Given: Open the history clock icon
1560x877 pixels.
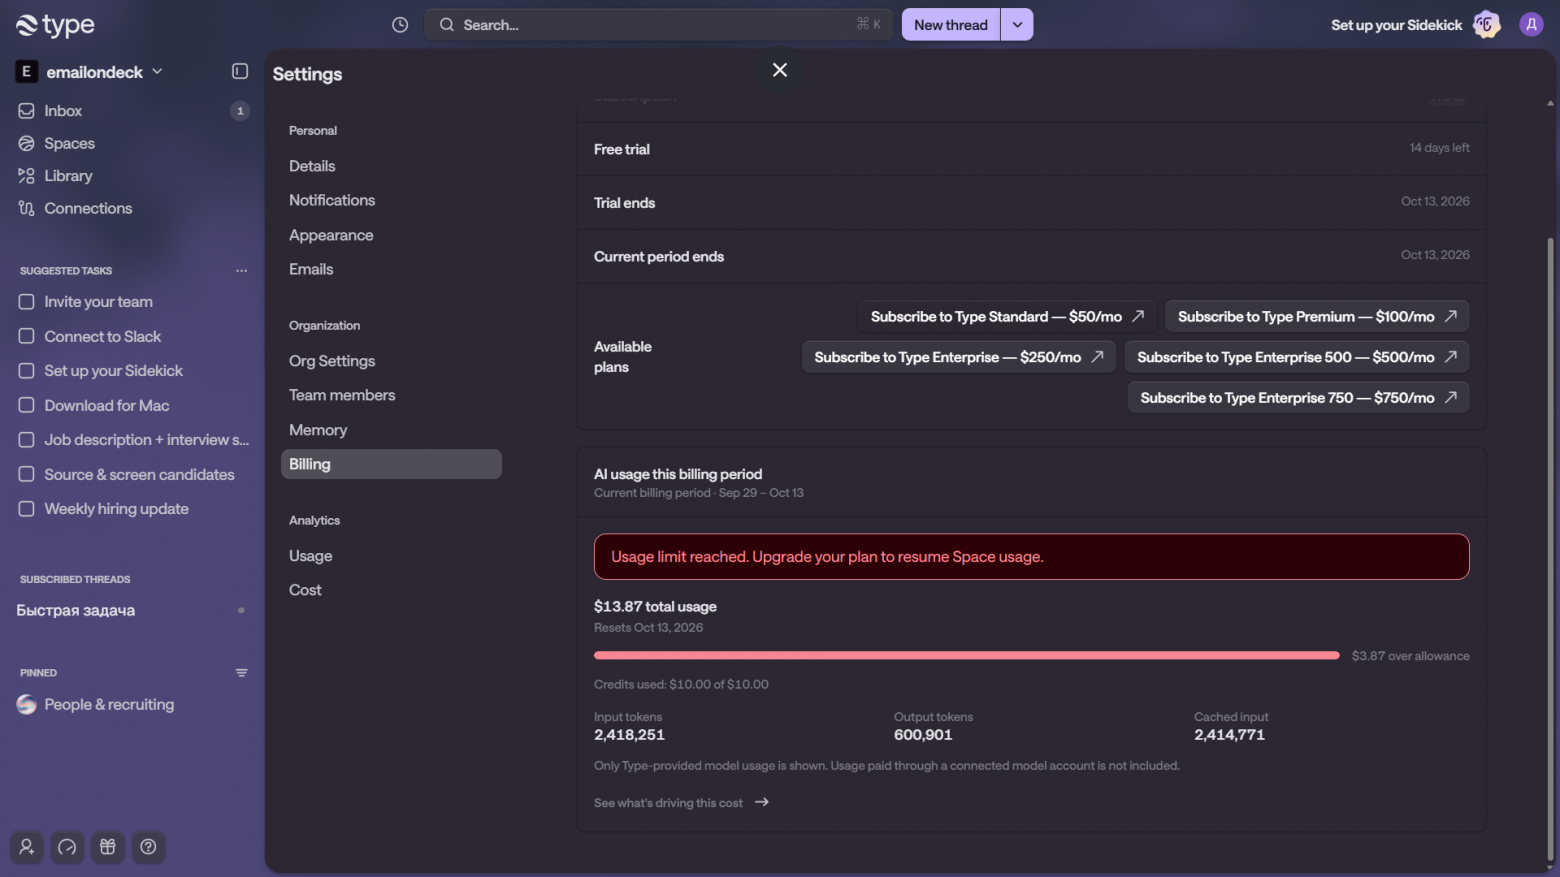Looking at the screenshot, I should point(400,25).
